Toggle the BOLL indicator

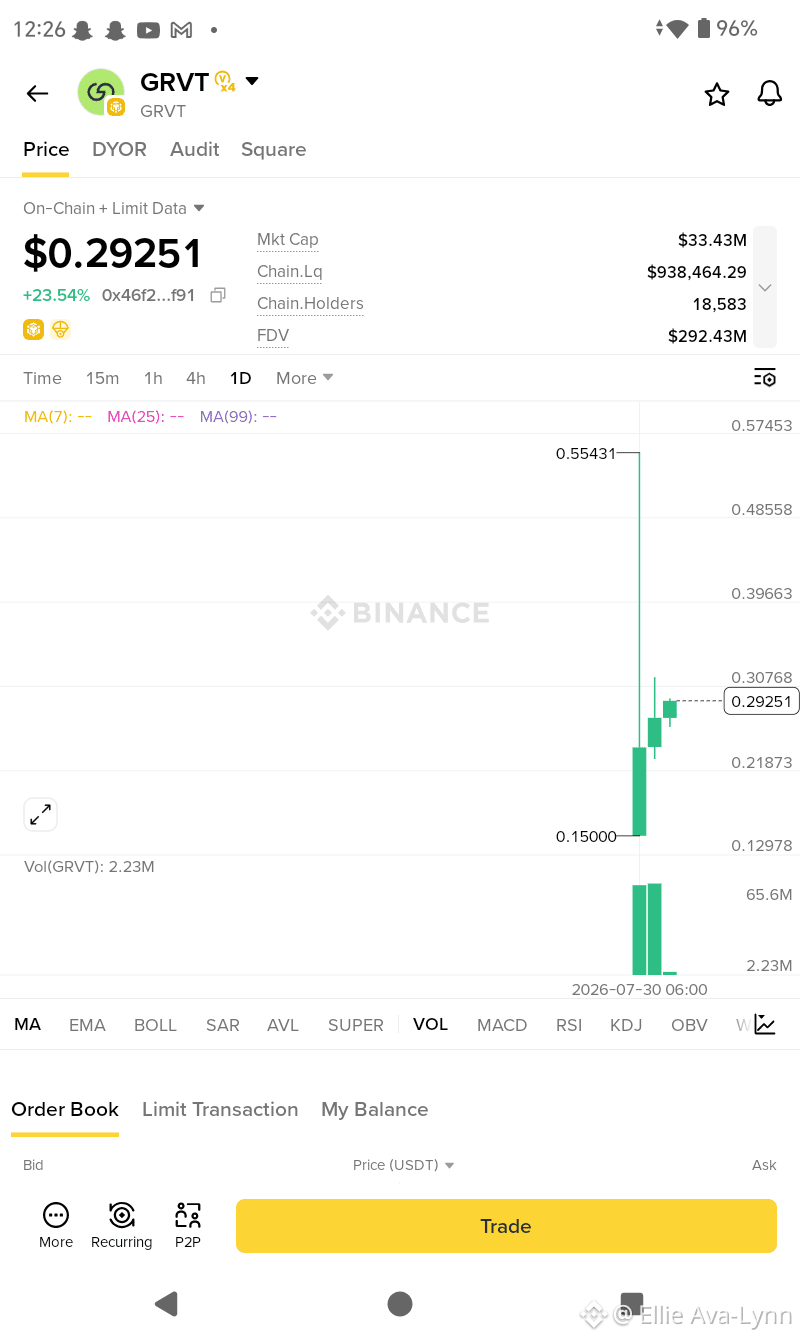tap(155, 1025)
